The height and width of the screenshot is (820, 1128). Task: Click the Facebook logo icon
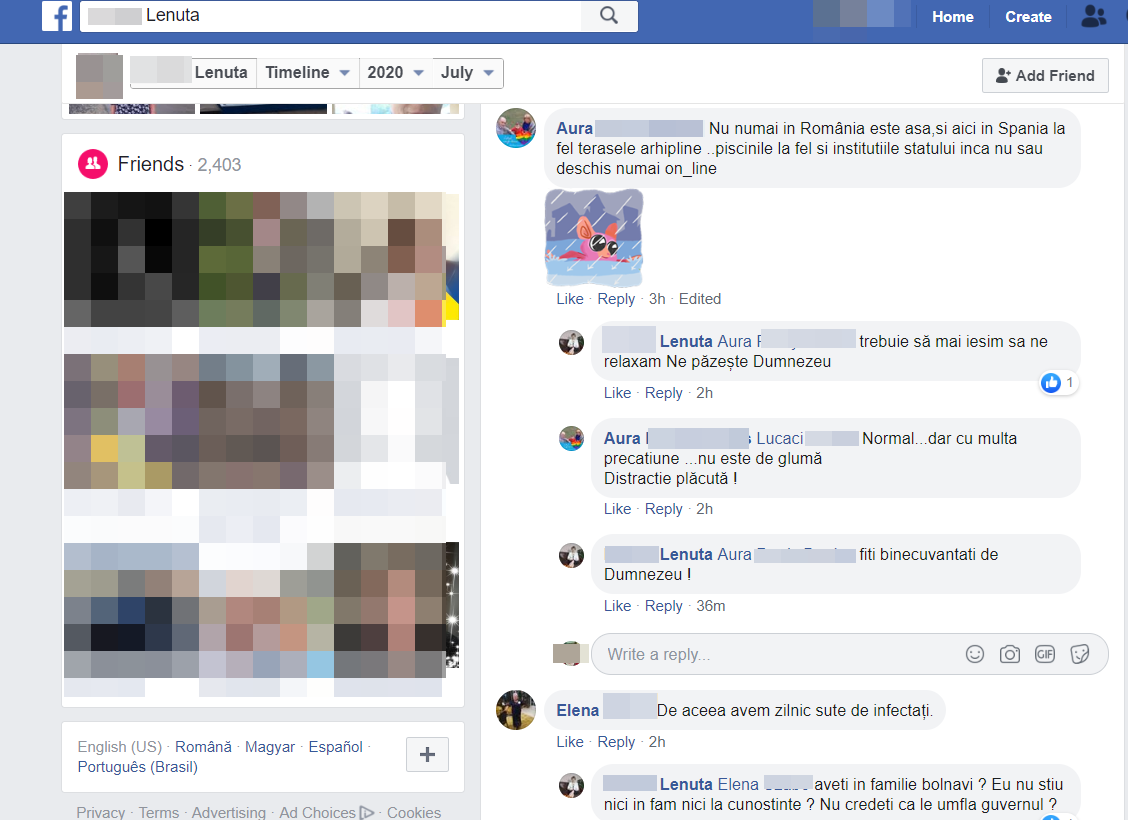(x=57, y=16)
